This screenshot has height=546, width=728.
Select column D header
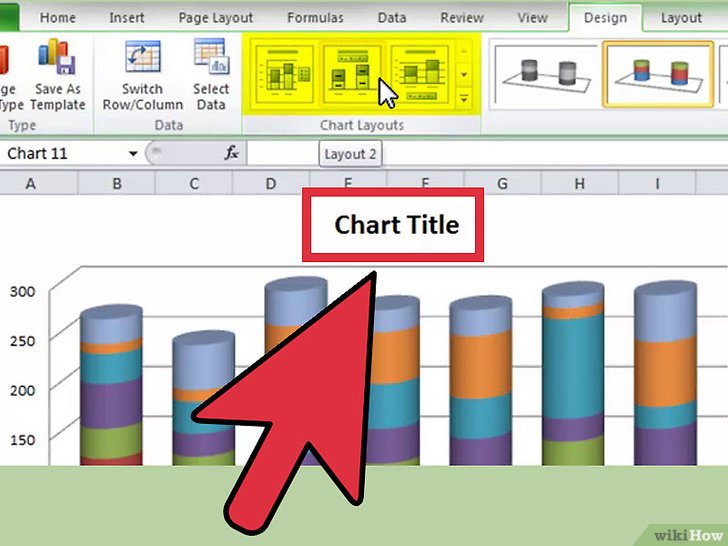271,183
